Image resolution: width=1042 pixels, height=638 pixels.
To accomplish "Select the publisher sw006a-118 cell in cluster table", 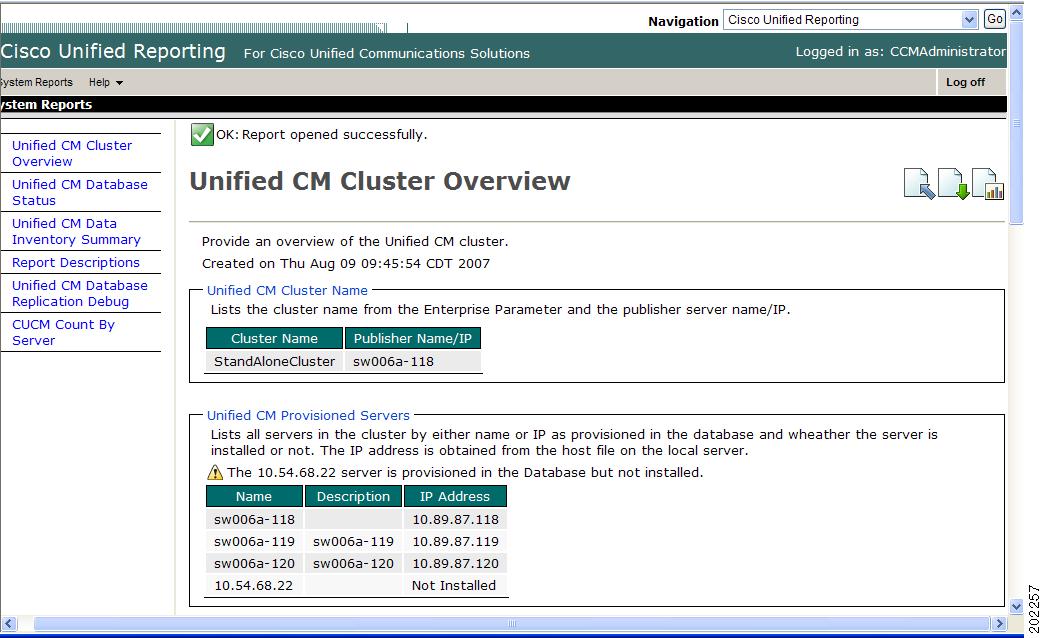I will coord(413,362).
